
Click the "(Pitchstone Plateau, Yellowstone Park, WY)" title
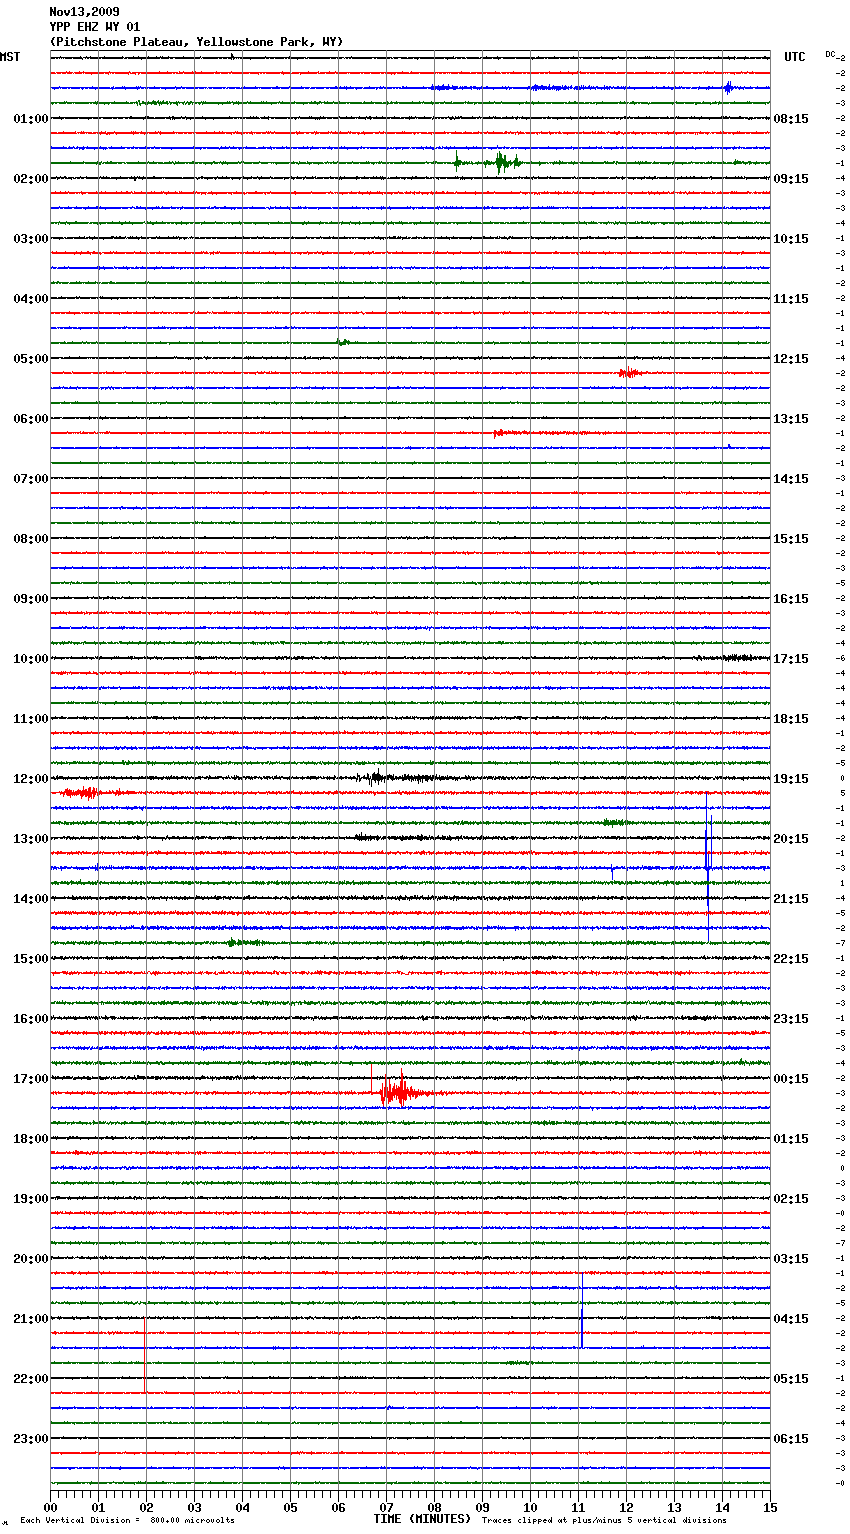click(196, 42)
